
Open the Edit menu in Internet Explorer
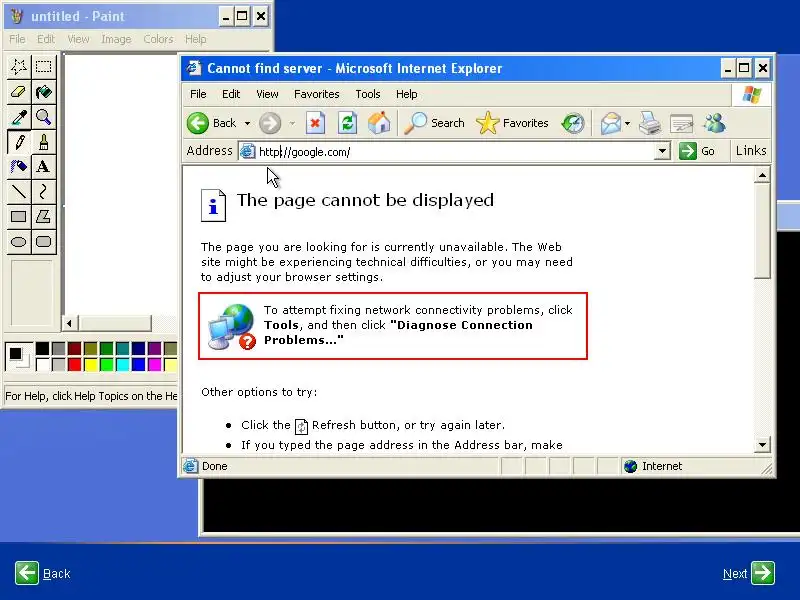point(231,94)
